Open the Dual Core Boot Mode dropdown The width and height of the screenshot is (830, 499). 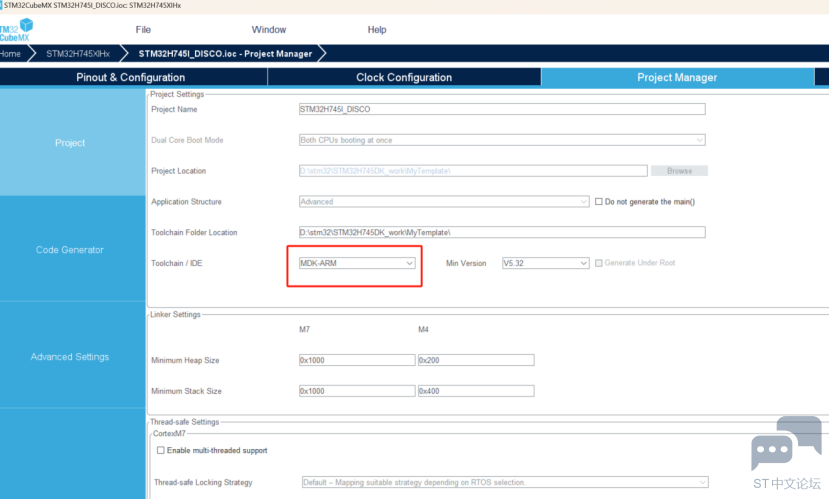pos(502,140)
